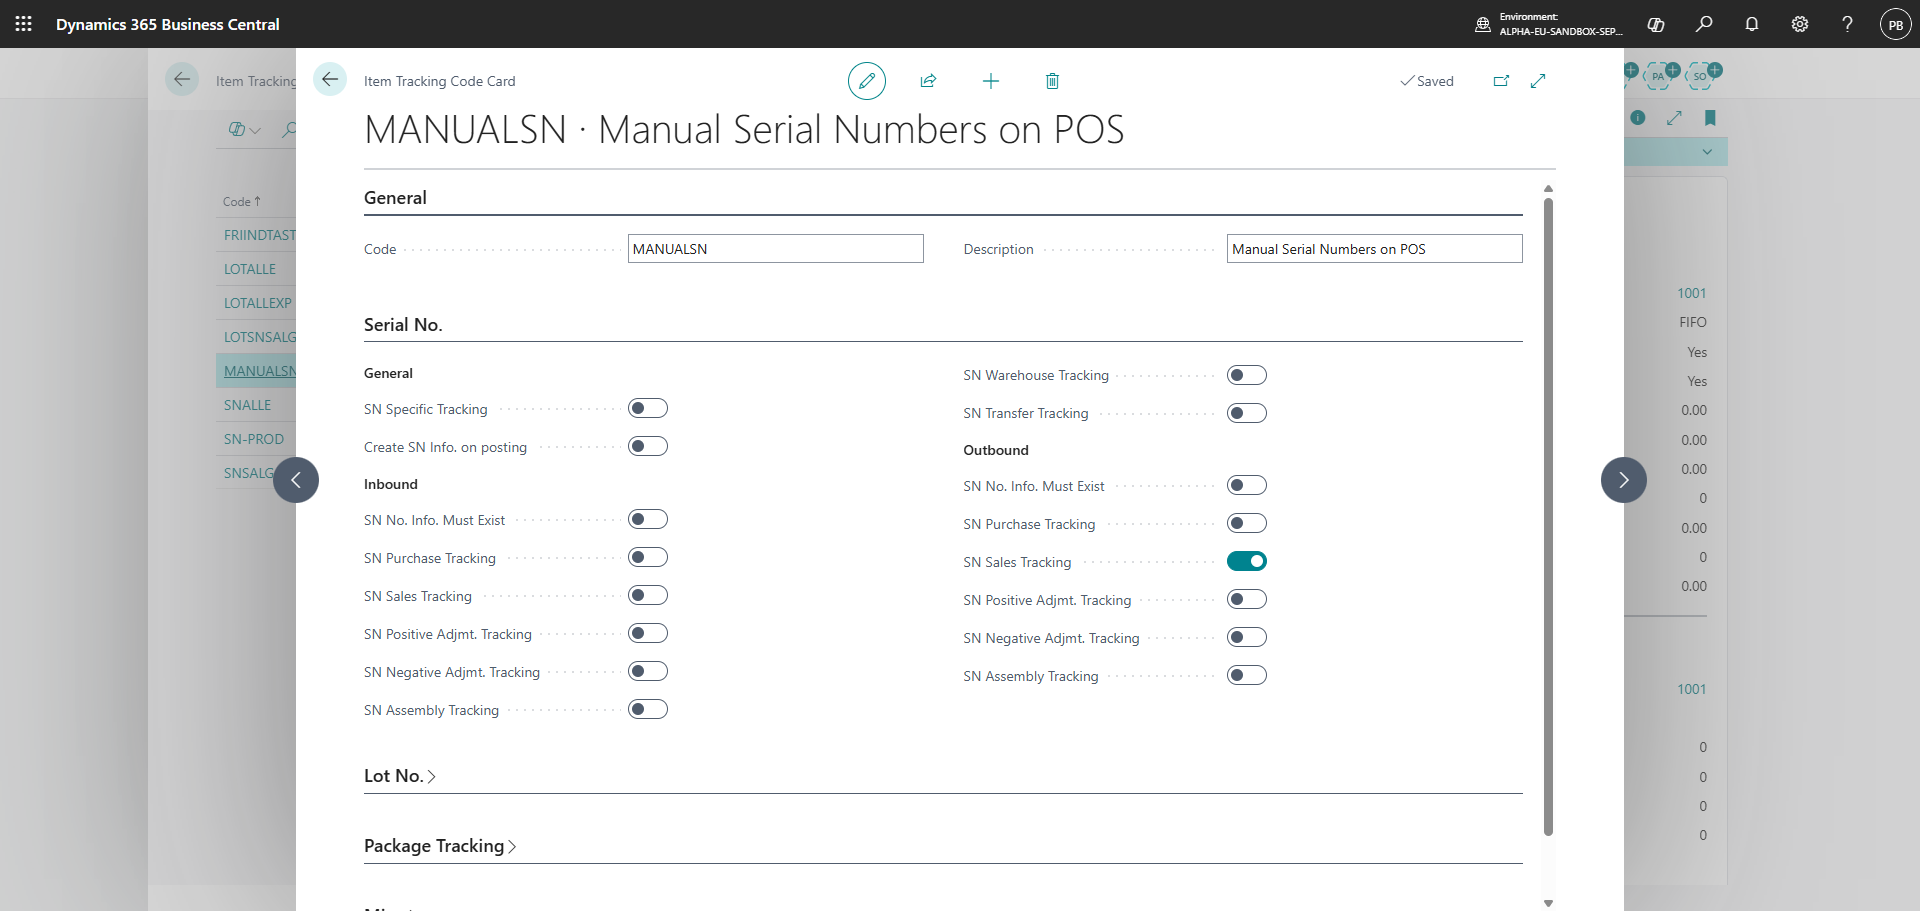Open the app launcher waffle menu
The width and height of the screenshot is (1920, 911).
[24, 24]
